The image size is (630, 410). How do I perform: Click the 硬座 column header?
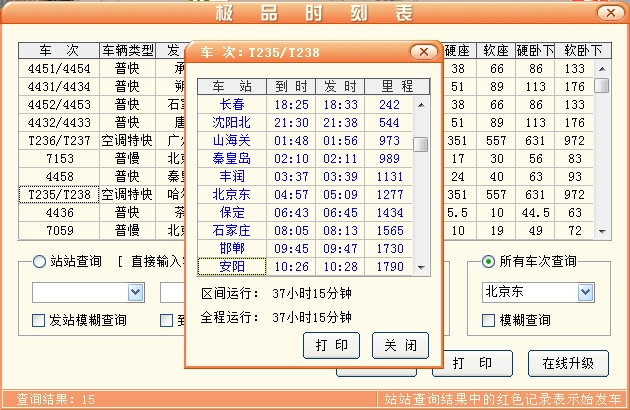coord(458,50)
